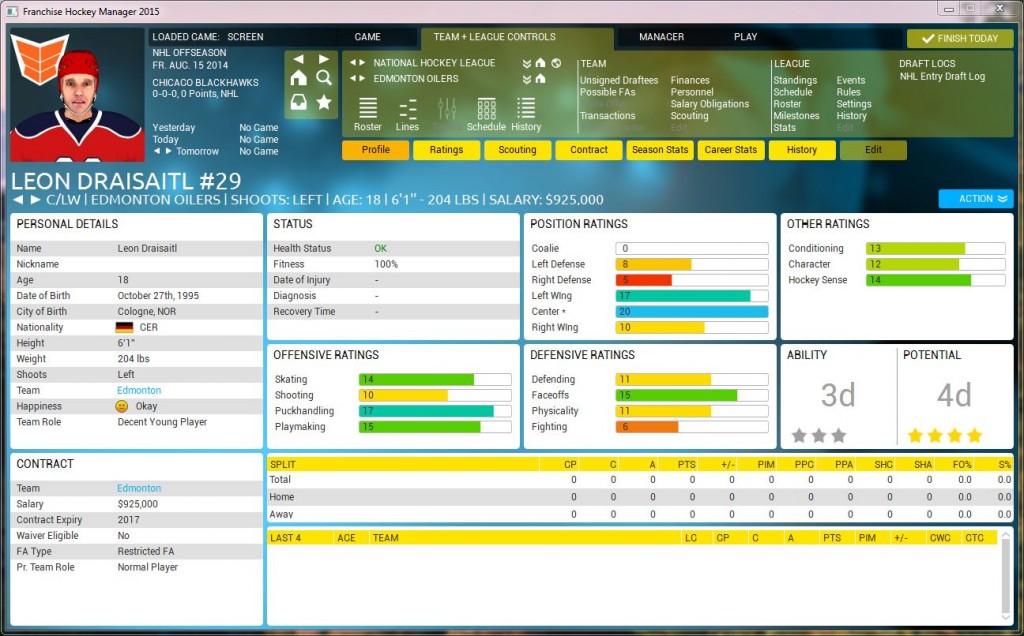Expand the National Hockey League dropdown chevron
The height and width of the screenshot is (636, 1024).
pos(526,63)
